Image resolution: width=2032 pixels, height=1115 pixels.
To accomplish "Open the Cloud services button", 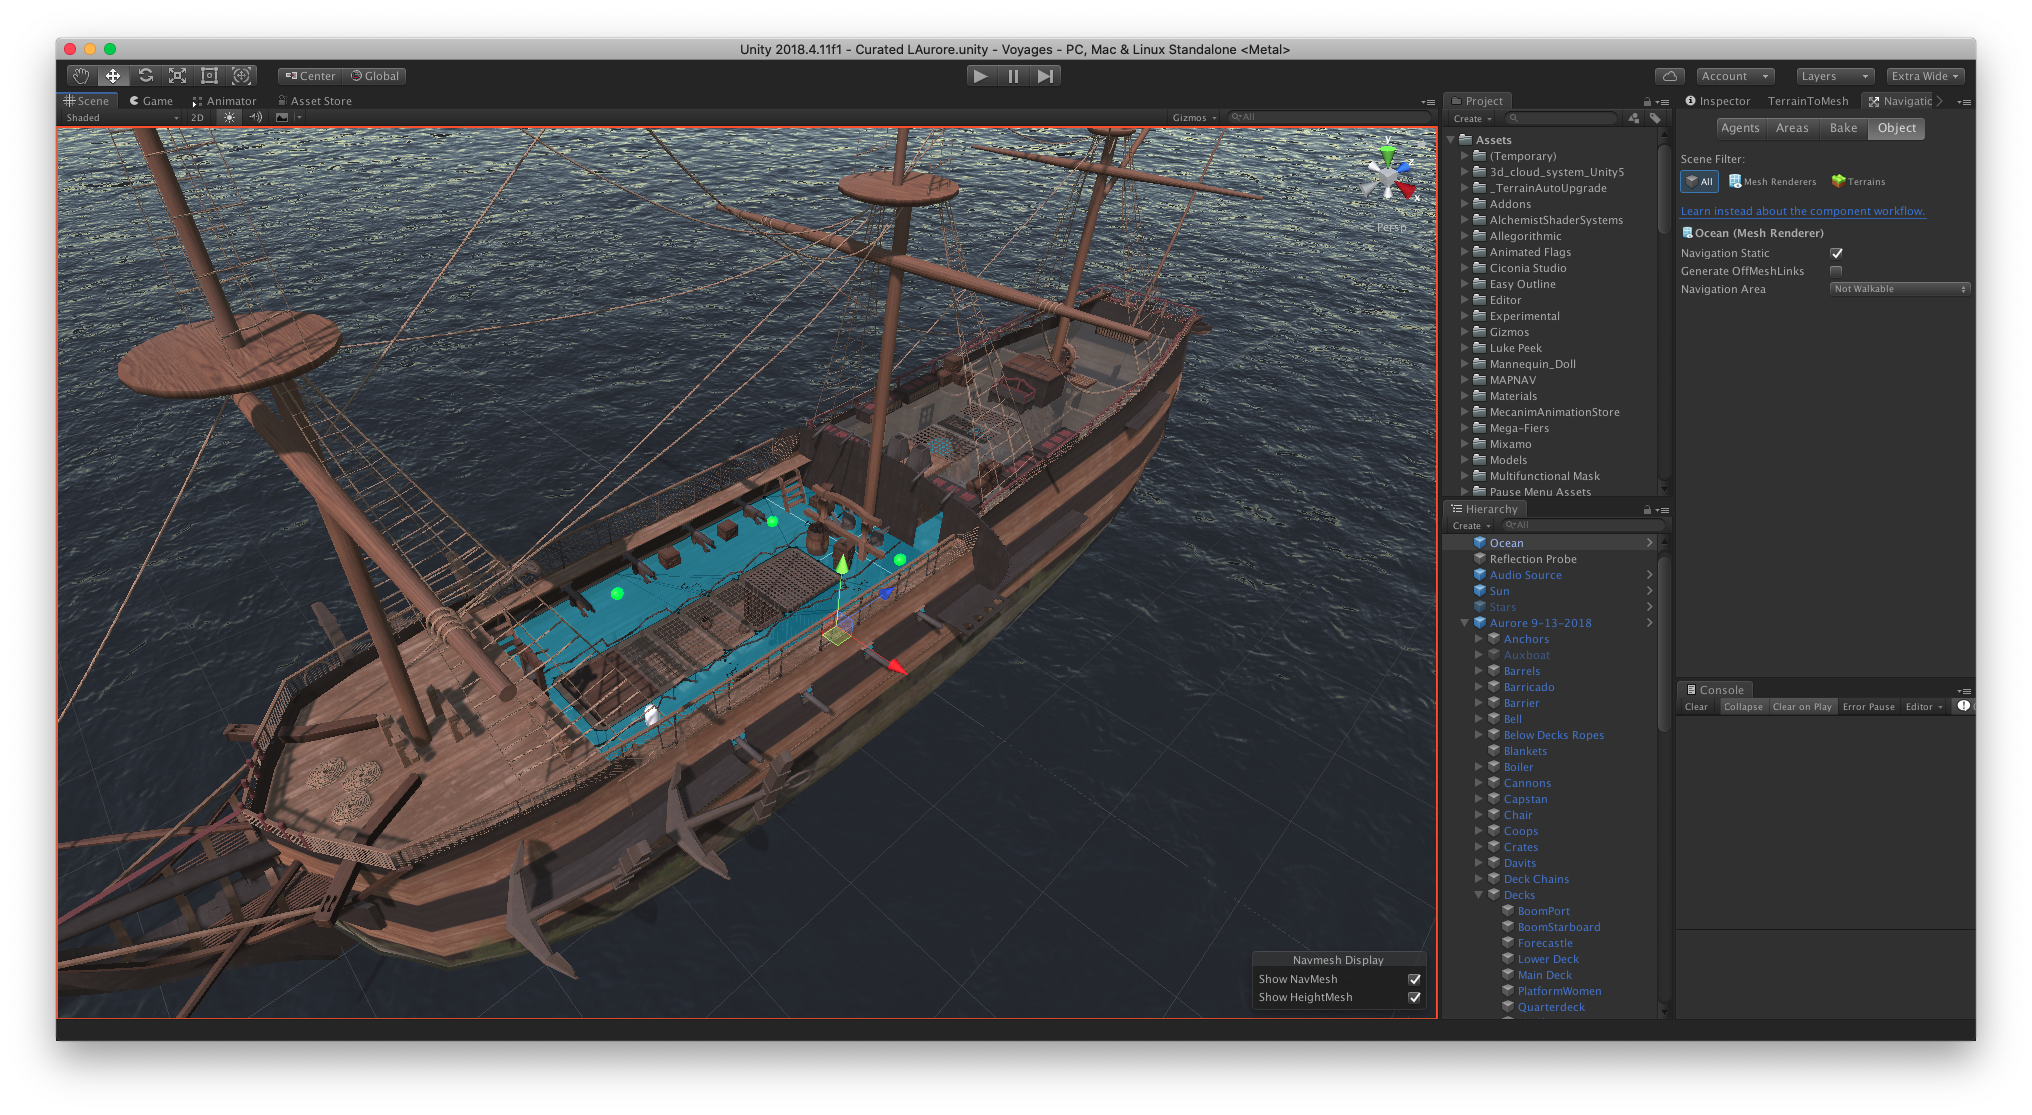I will coord(1669,76).
